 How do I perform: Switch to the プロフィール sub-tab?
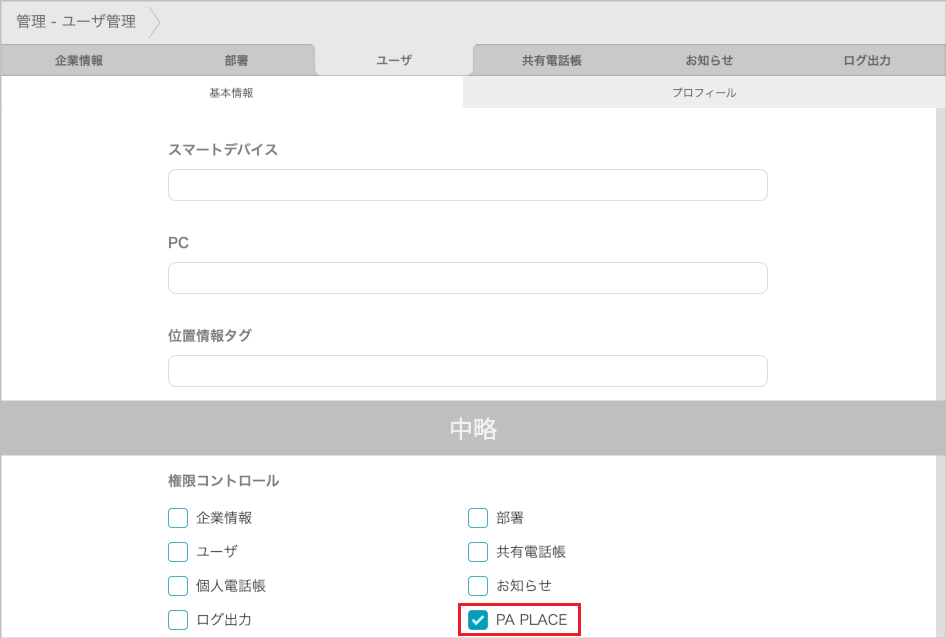703,92
